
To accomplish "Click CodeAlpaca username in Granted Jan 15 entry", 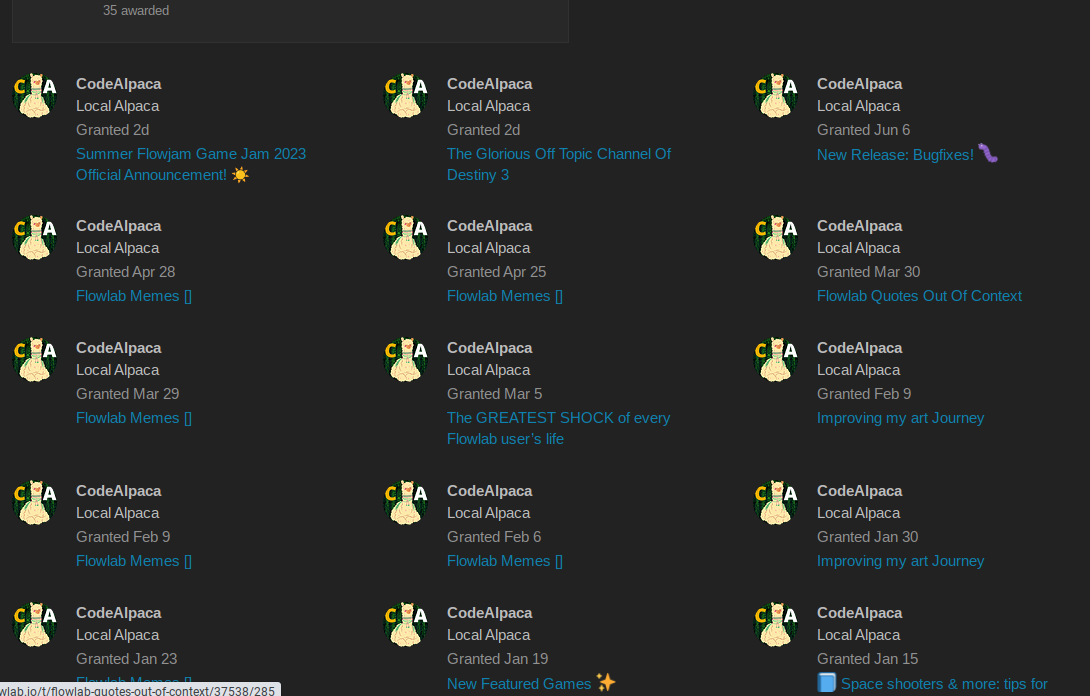I will point(859,613).
